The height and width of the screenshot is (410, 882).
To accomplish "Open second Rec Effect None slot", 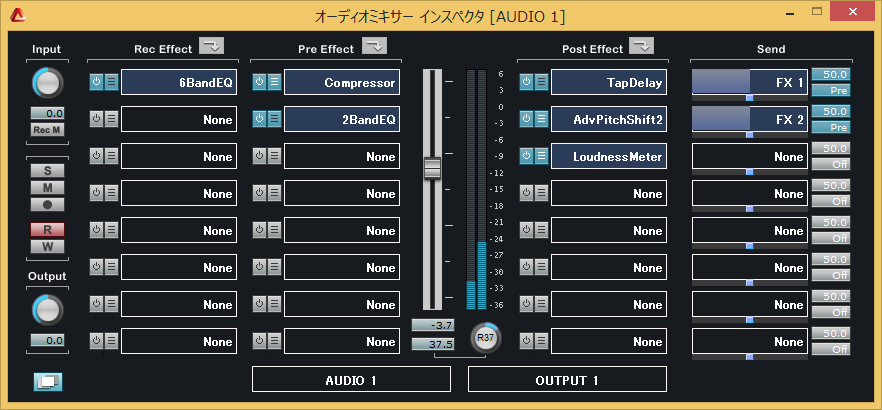I will point(179,119).
